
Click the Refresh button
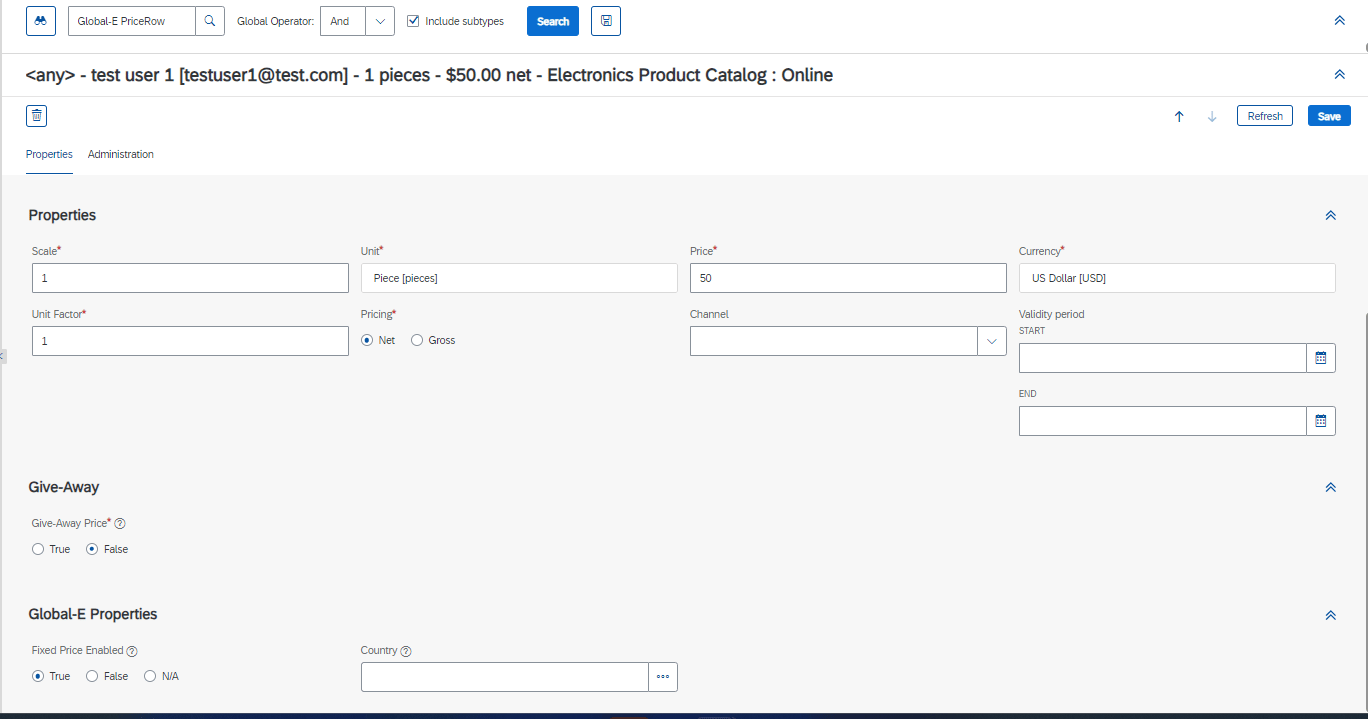click(x=1265, y=116)
